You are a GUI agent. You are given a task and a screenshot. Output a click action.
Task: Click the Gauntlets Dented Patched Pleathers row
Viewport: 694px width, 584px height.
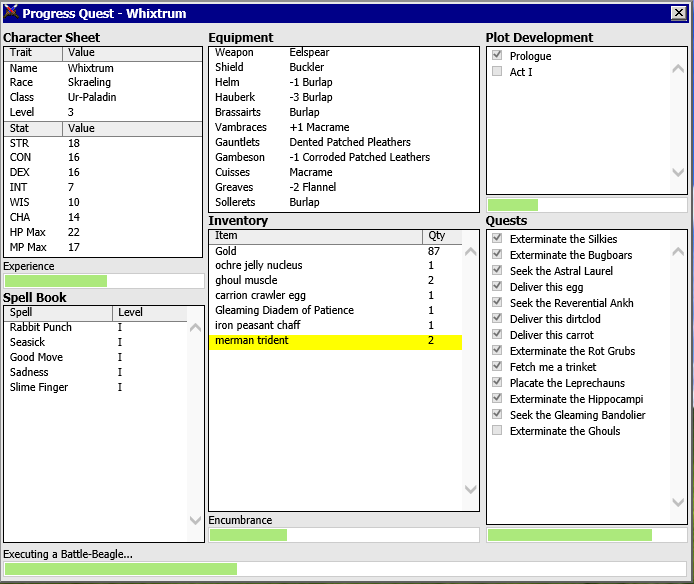click(344, 143)
